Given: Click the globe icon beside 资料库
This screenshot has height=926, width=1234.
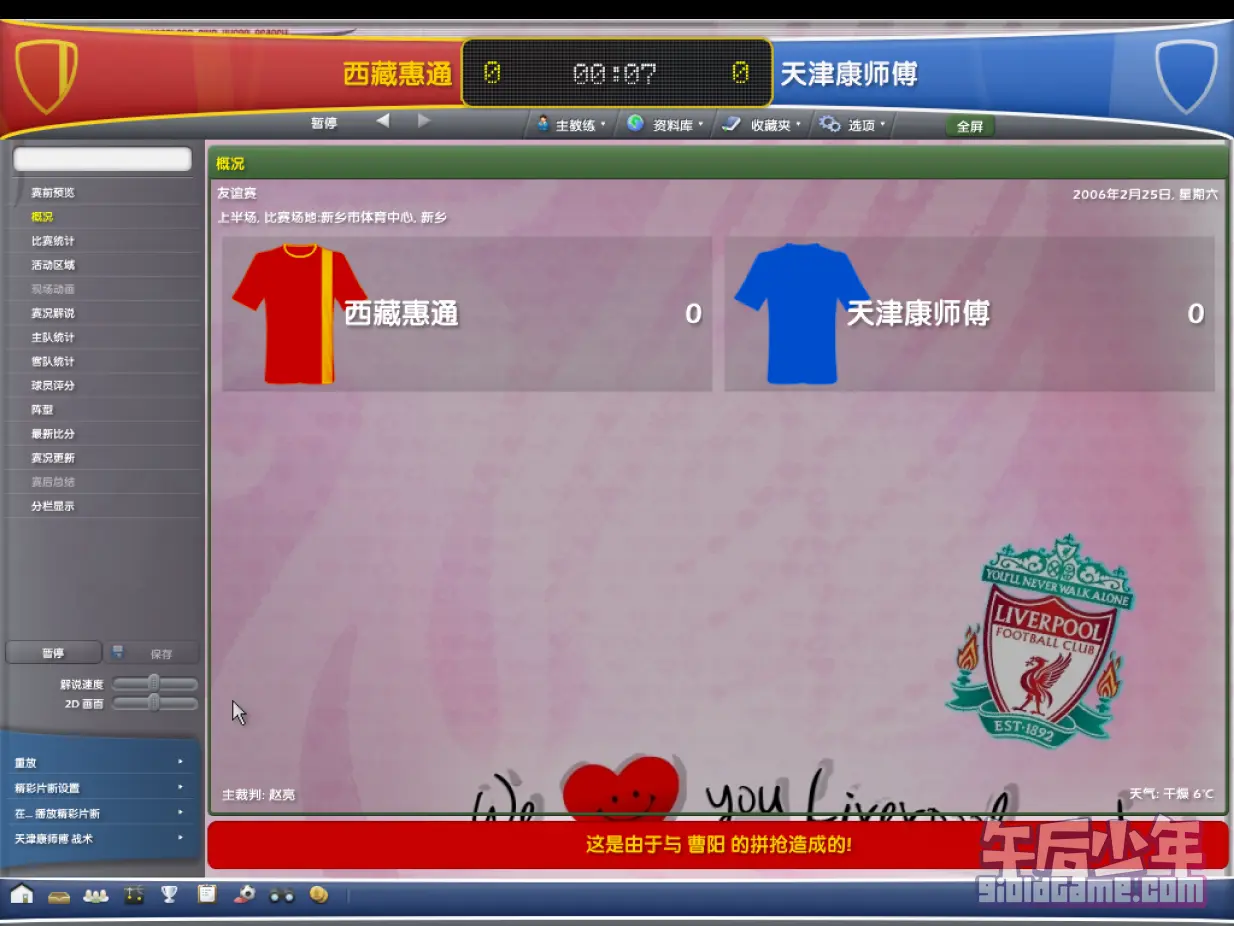Looking at the screenshot, I should [635, 124].
